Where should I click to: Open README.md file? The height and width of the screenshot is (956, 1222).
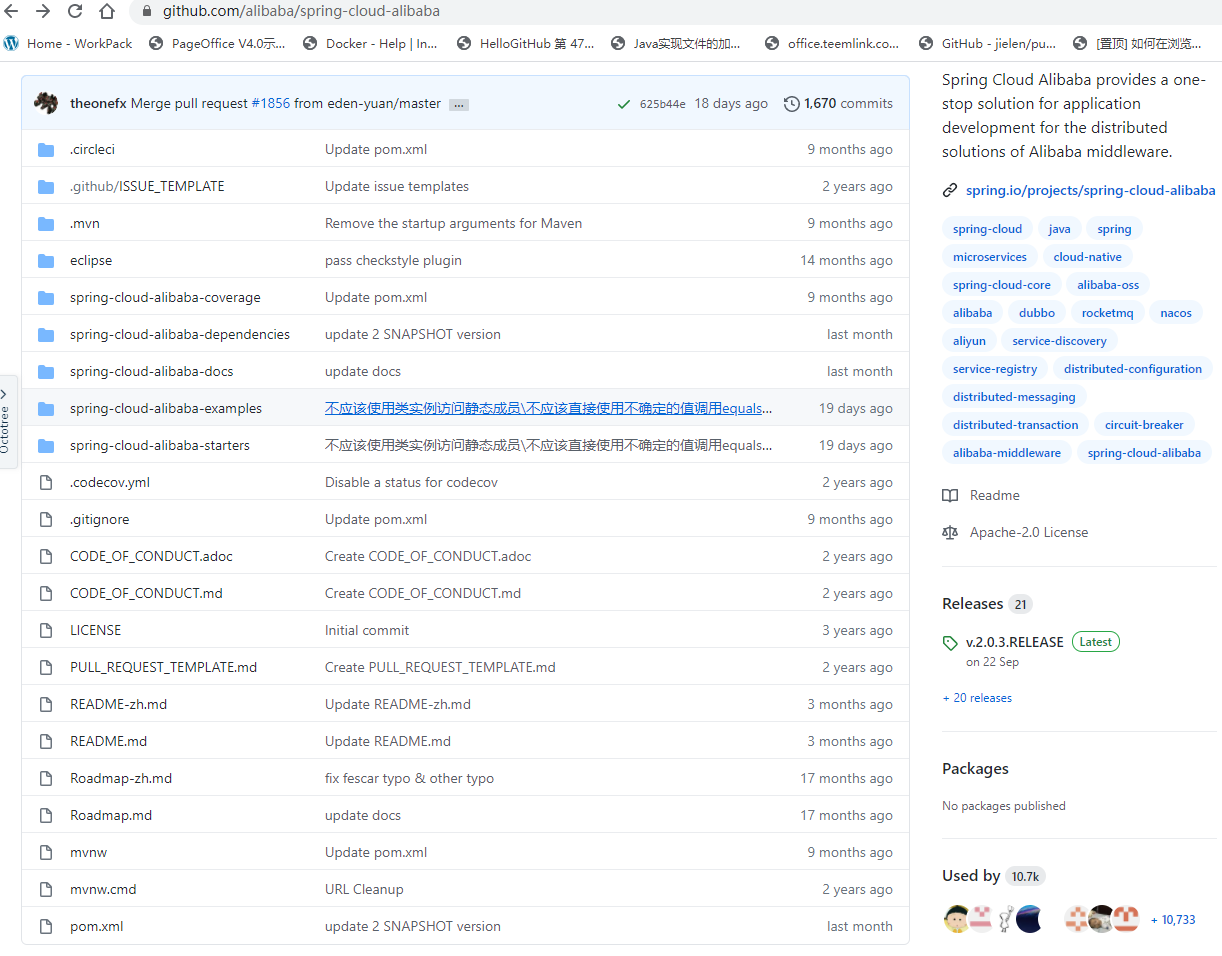coord(108,741)
